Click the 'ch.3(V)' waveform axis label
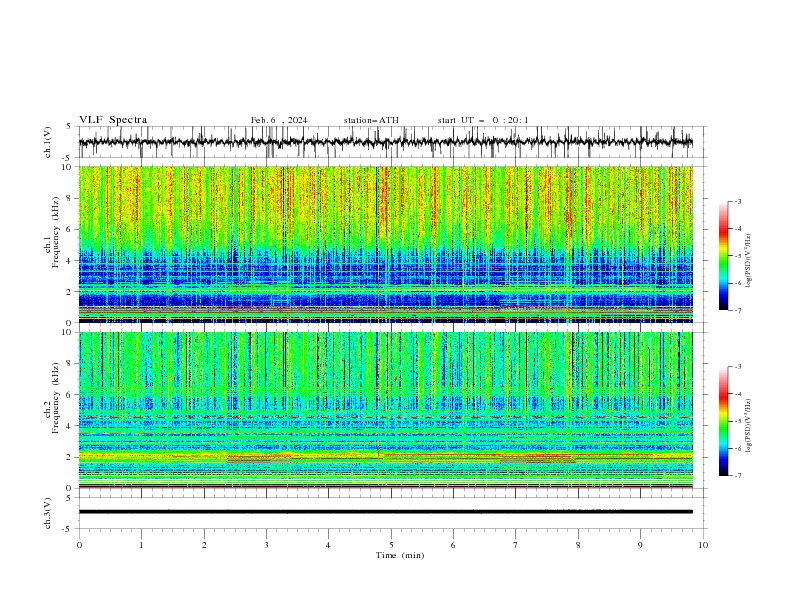The image size is (792, 612). click(48, 513)
